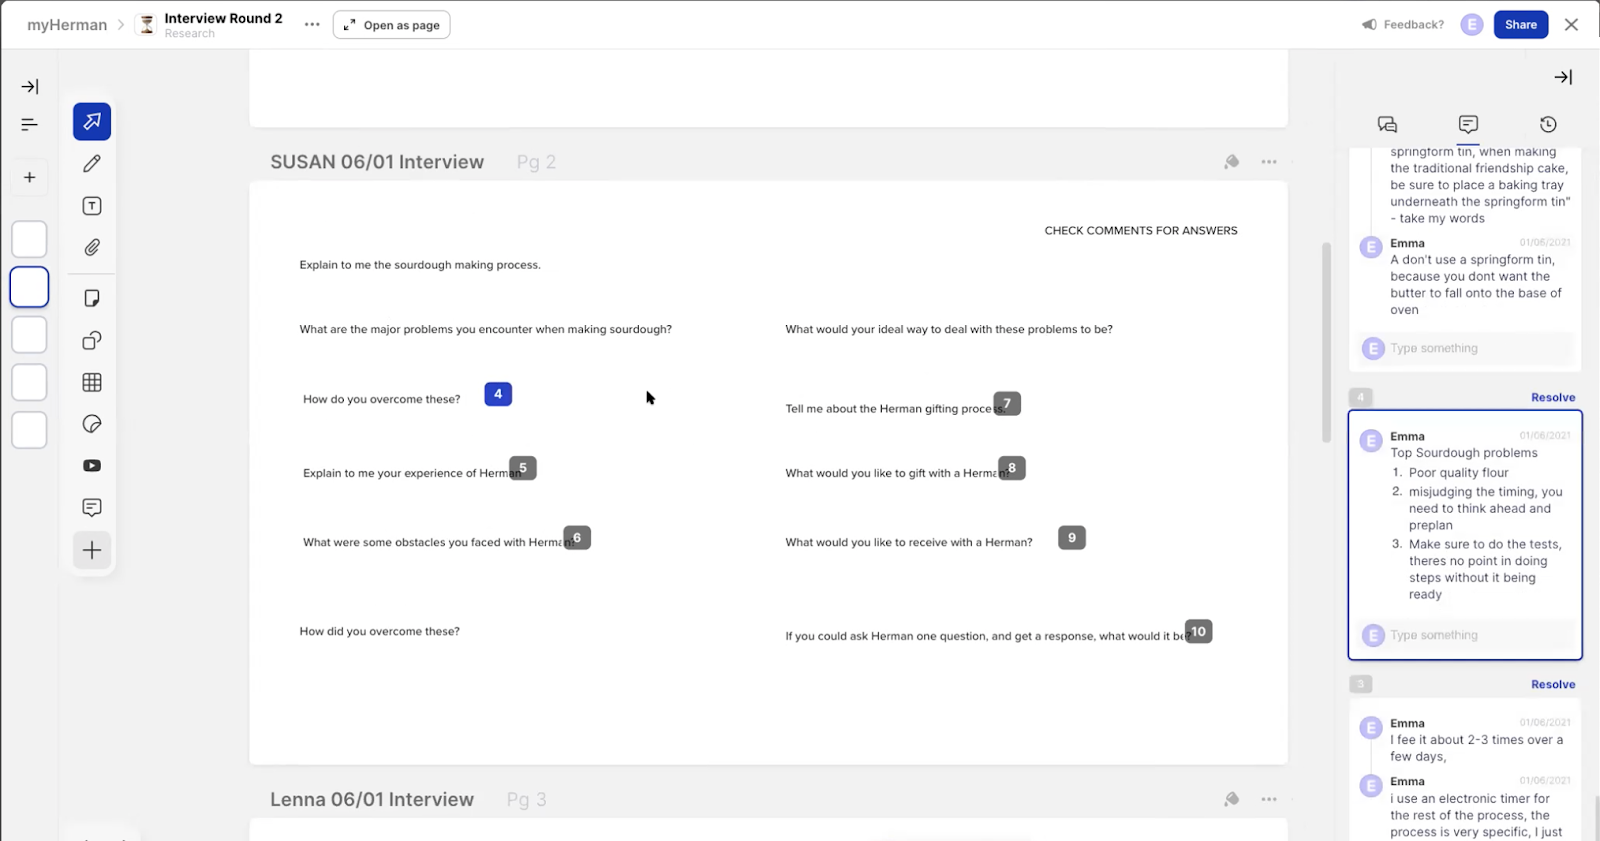Switch to the chat conversations tab
1600x841 pixels.
tap(1387, 125)
